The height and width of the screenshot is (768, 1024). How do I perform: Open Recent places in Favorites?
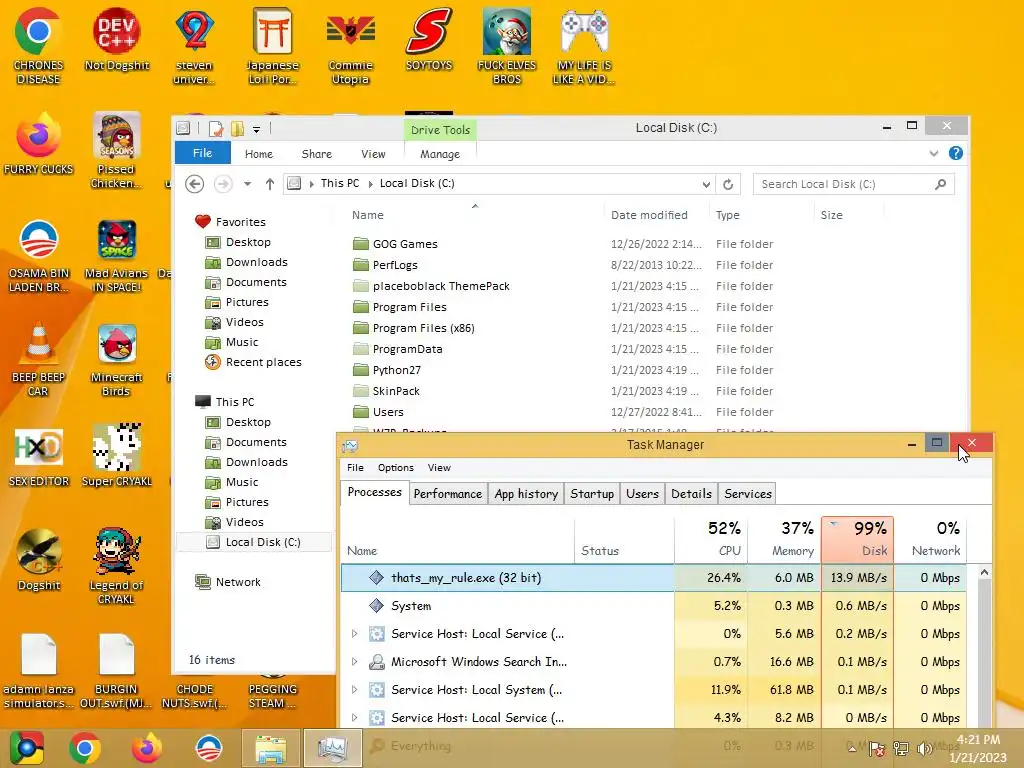point(263,362)
